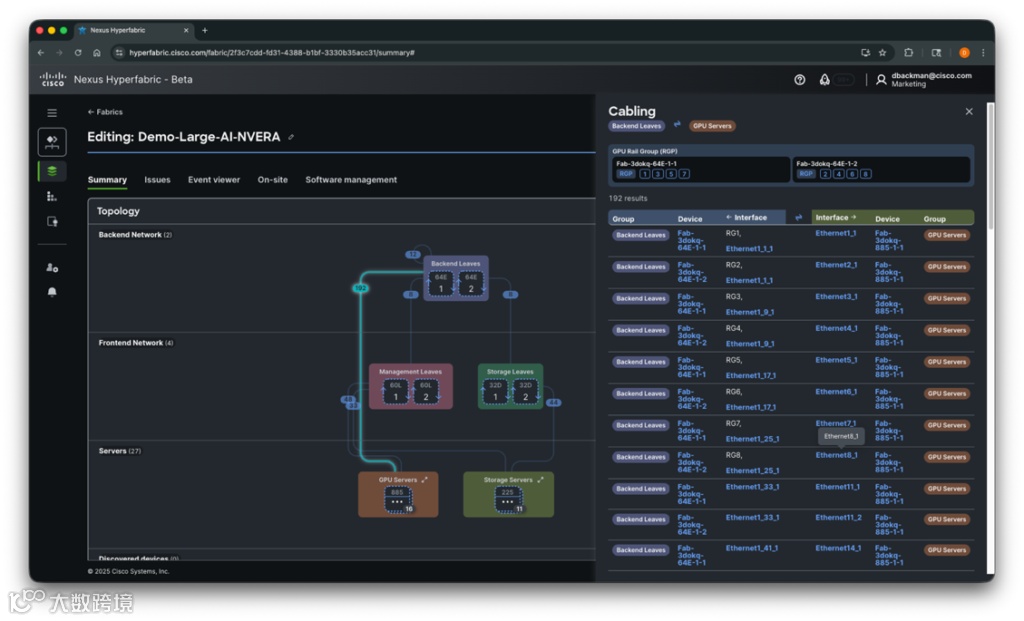The width and height of the screenshot is (1024, 621).
Task: Select the Nexus Hyperfabric browser tab
Action: (134, 30)
